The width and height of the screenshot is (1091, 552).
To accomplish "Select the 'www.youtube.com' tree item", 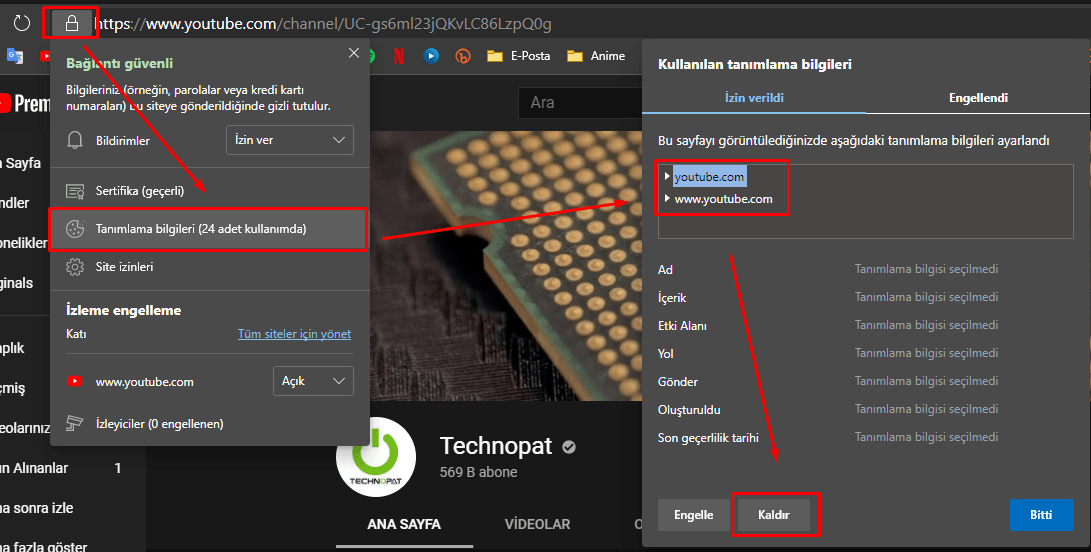I will coord(724,199).
